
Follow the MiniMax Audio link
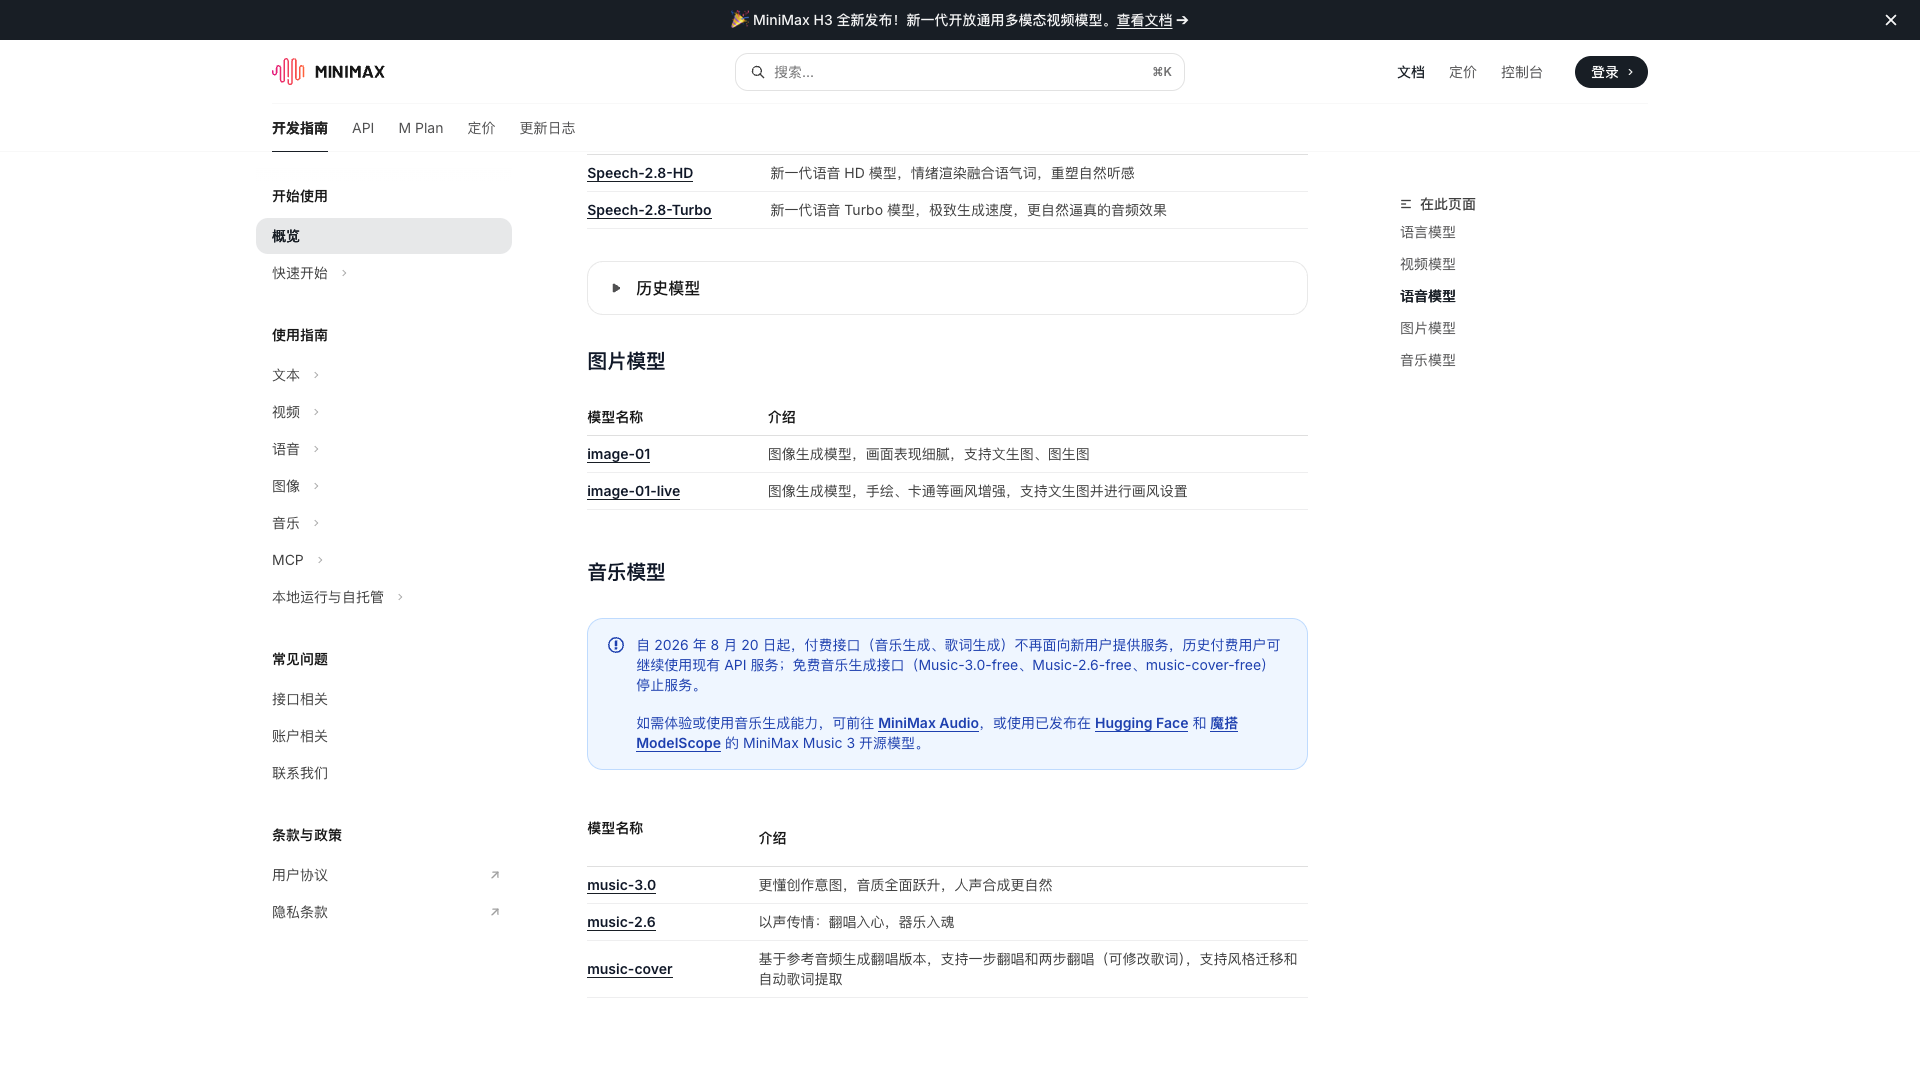pos(928,723)
